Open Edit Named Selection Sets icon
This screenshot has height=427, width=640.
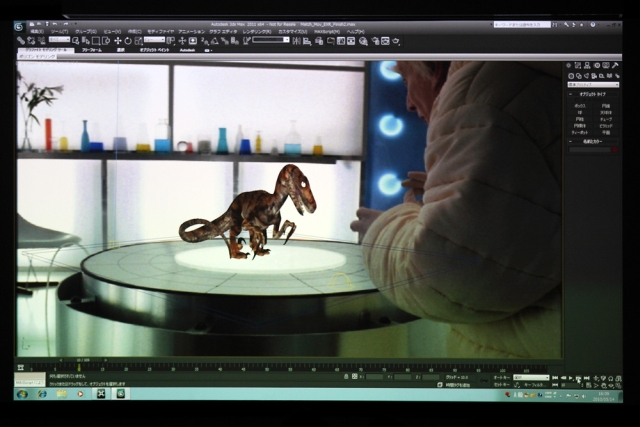pos(247,40)
